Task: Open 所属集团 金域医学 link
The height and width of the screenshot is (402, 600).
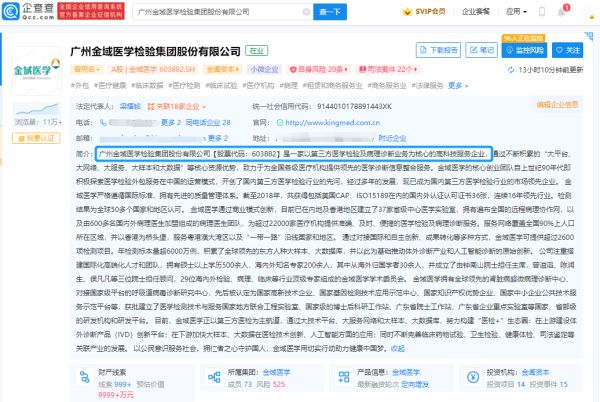Action: tap(276, 372)
